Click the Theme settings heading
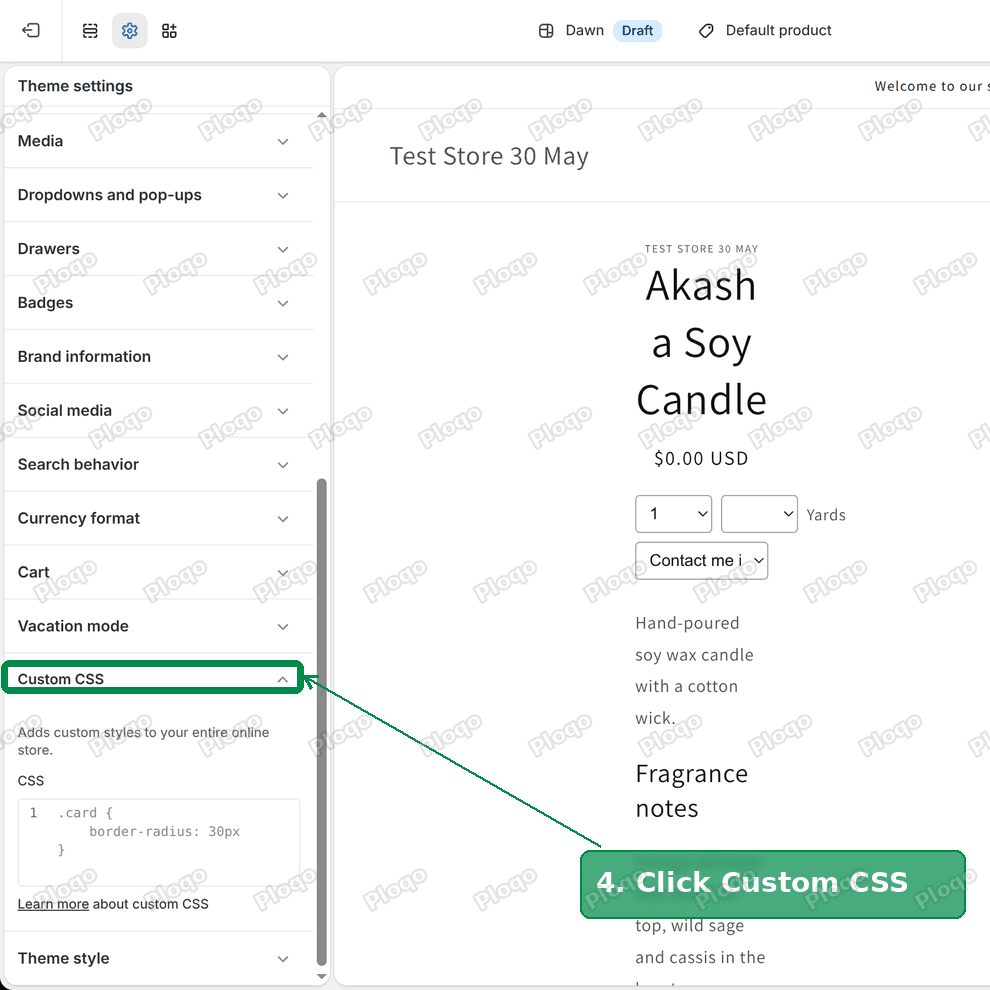 (x=75, y=86)
